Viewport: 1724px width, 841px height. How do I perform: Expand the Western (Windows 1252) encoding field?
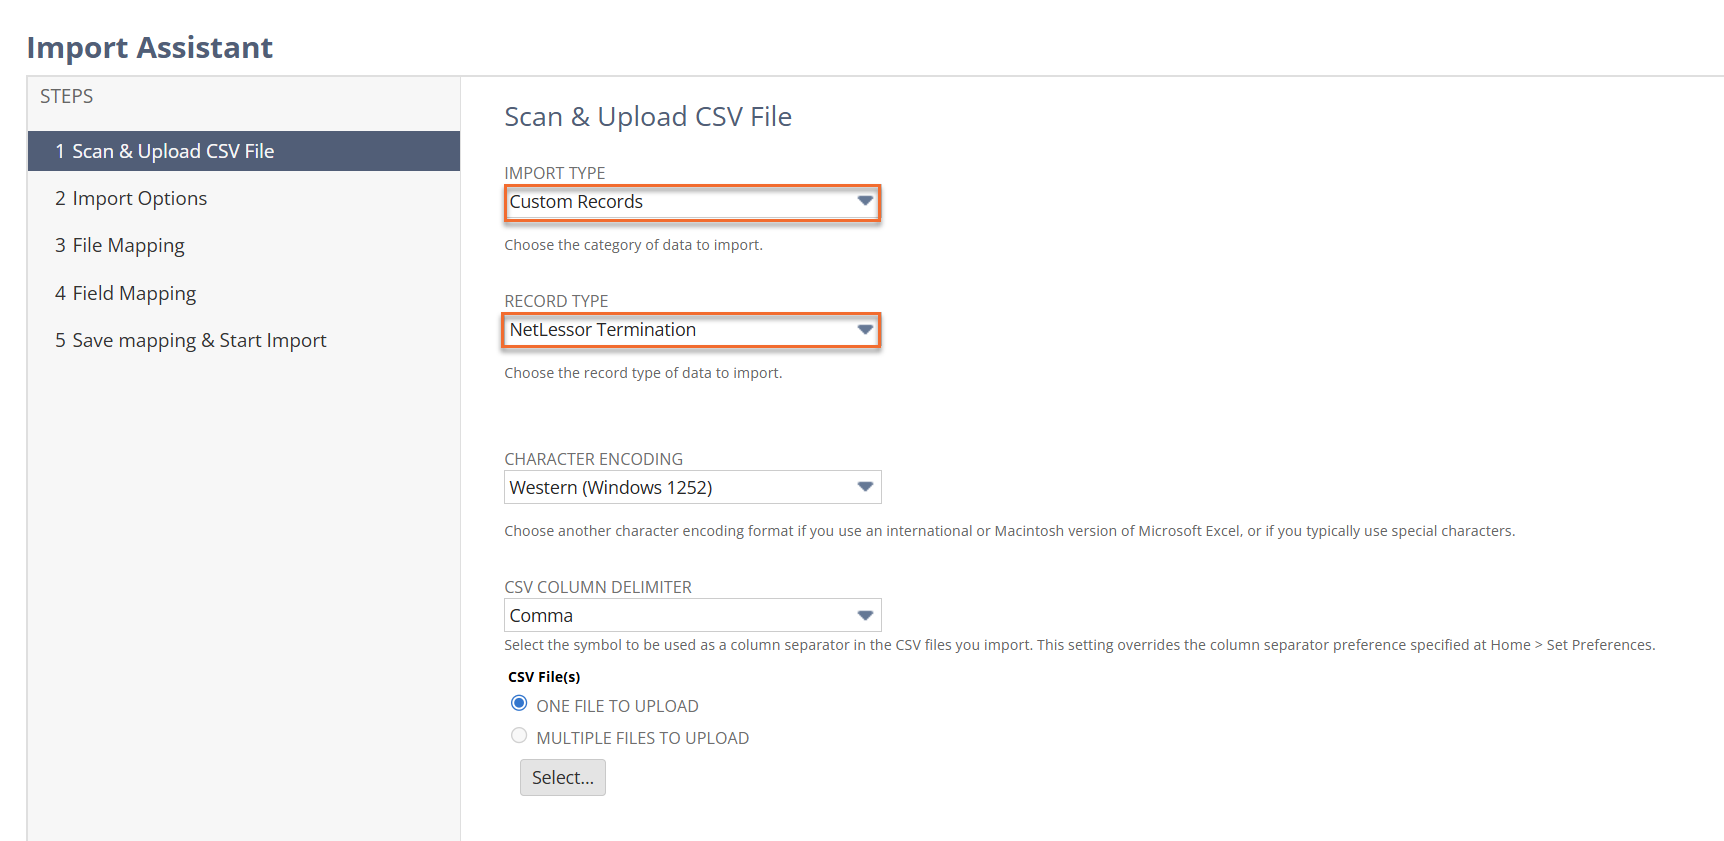tap(680, 487)
